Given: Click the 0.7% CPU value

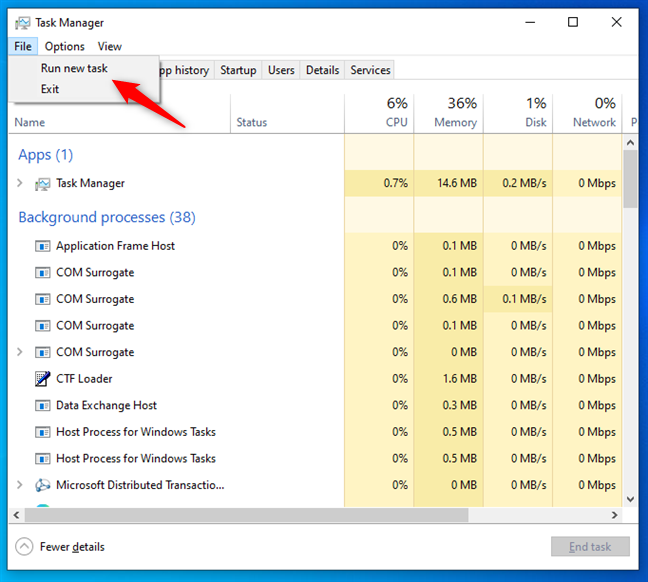Looking at the screenshot, I should point(395,183).
